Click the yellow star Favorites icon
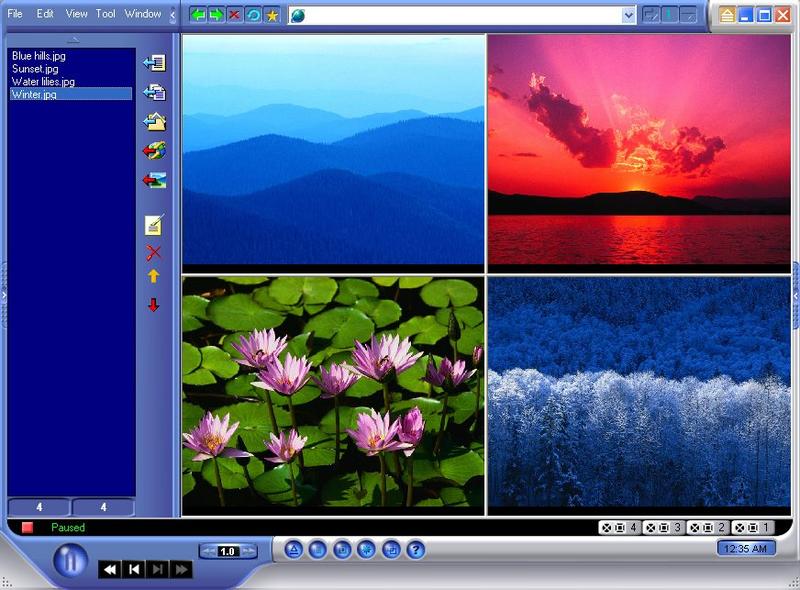The image size is (800, 590). [x=272, y=15]
